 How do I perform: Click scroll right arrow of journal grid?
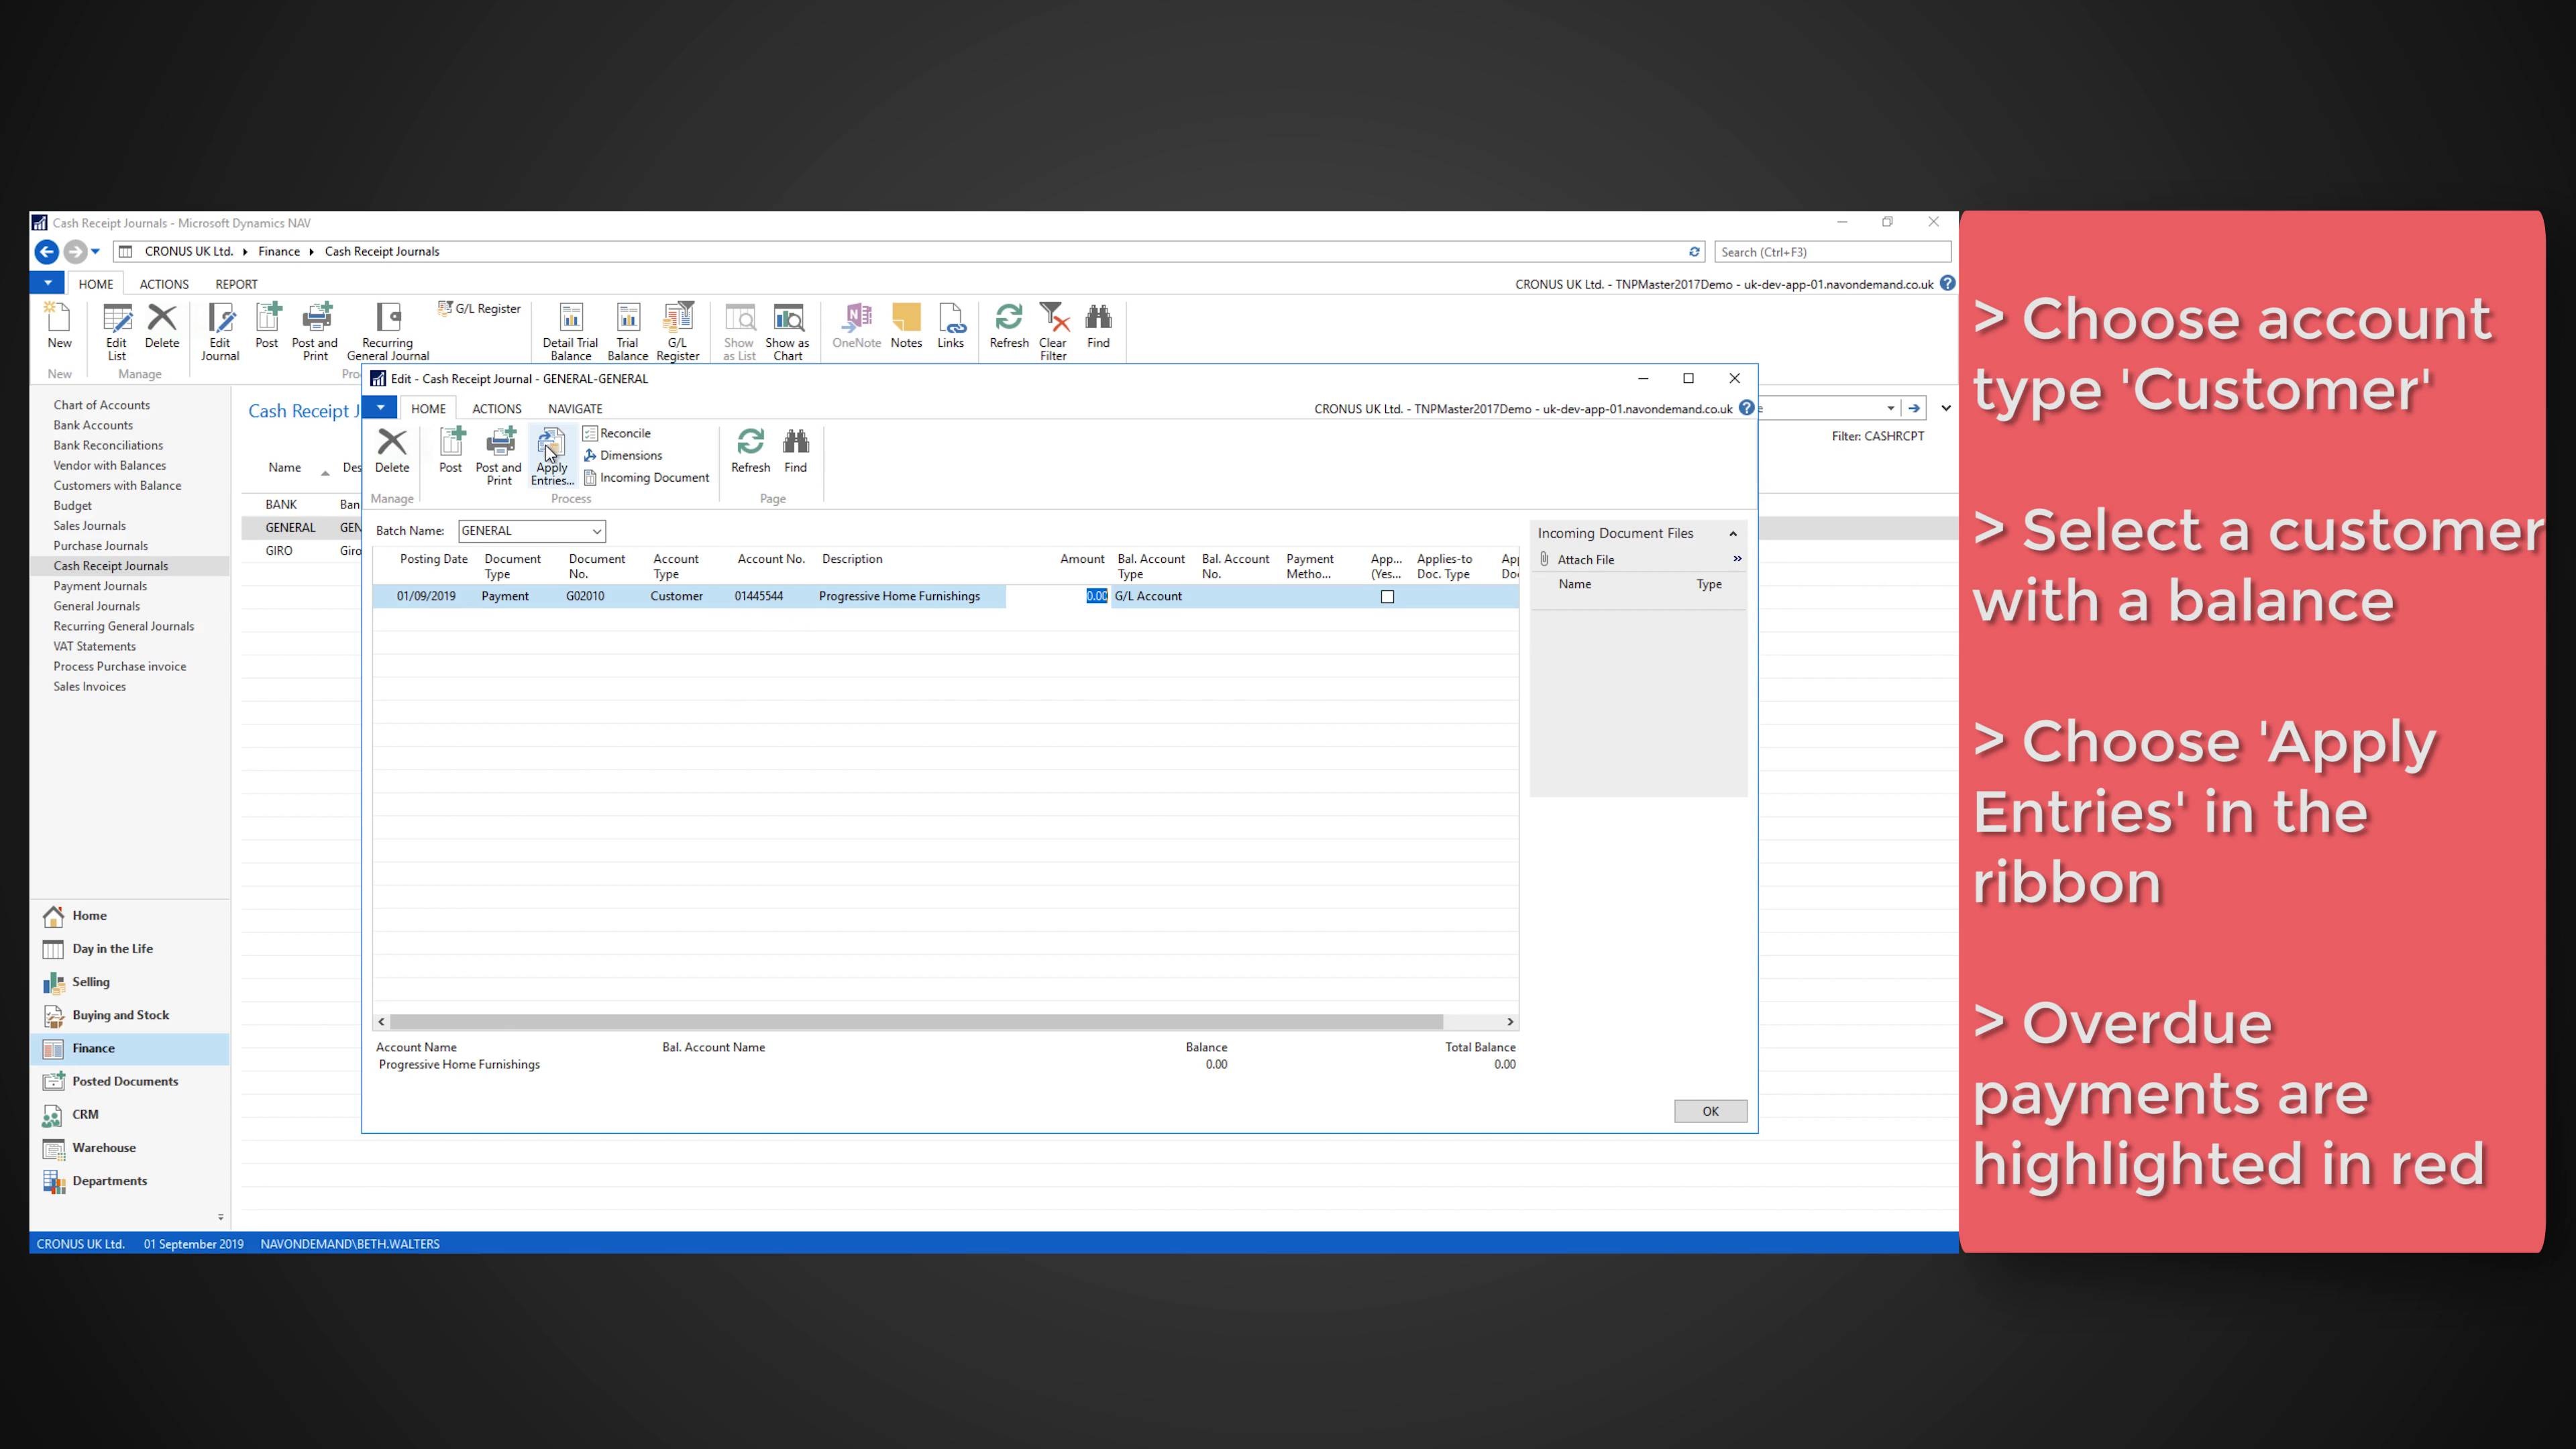(1510, 1022)
